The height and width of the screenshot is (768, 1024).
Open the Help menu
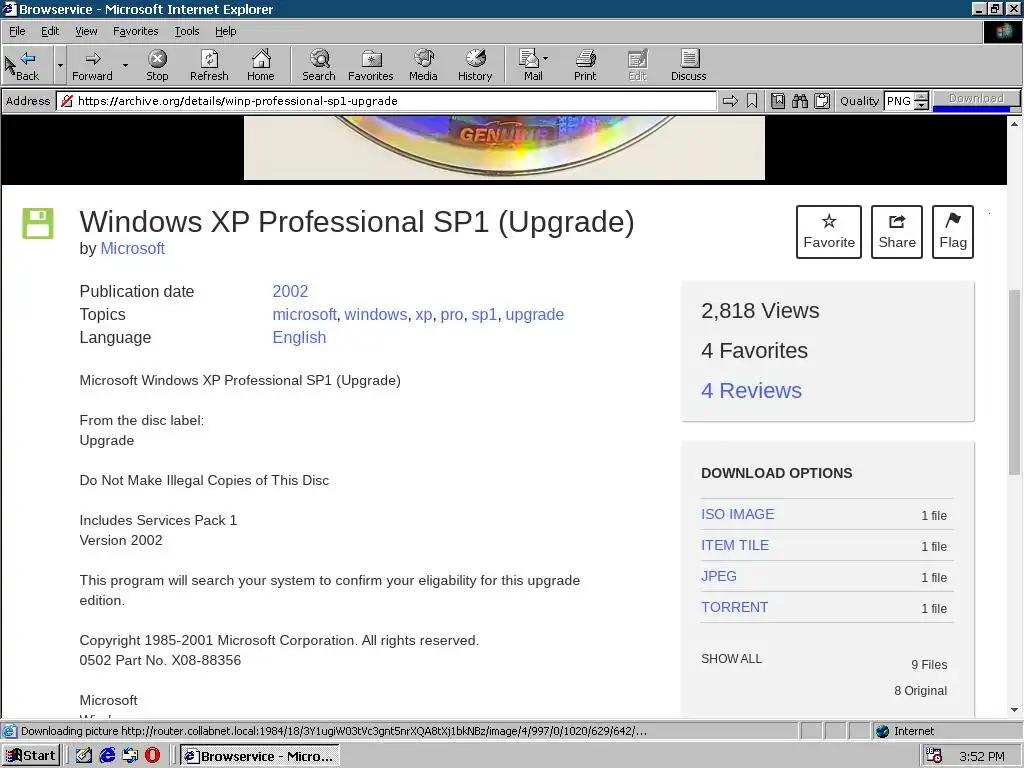(225, 31)
